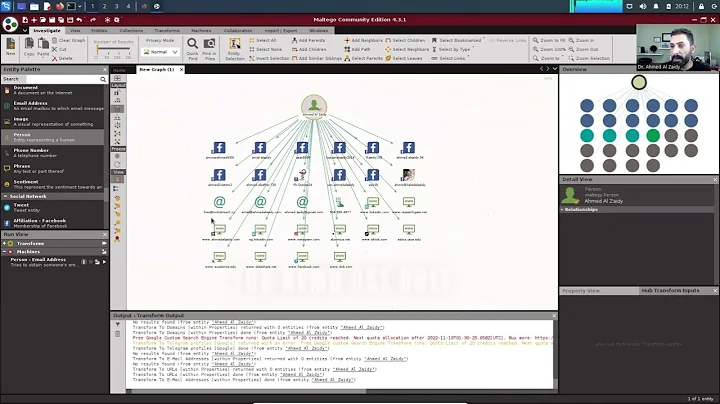Activate the Entity Selection tool
The image size is (720, 404).
(x=235, y=49)
